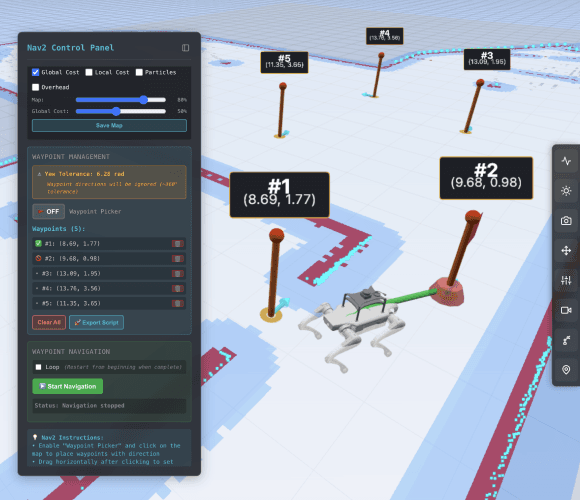Enable the Local Cost checkbox
580x500 pixels.
pyautogui.click(x=89, y=72)
